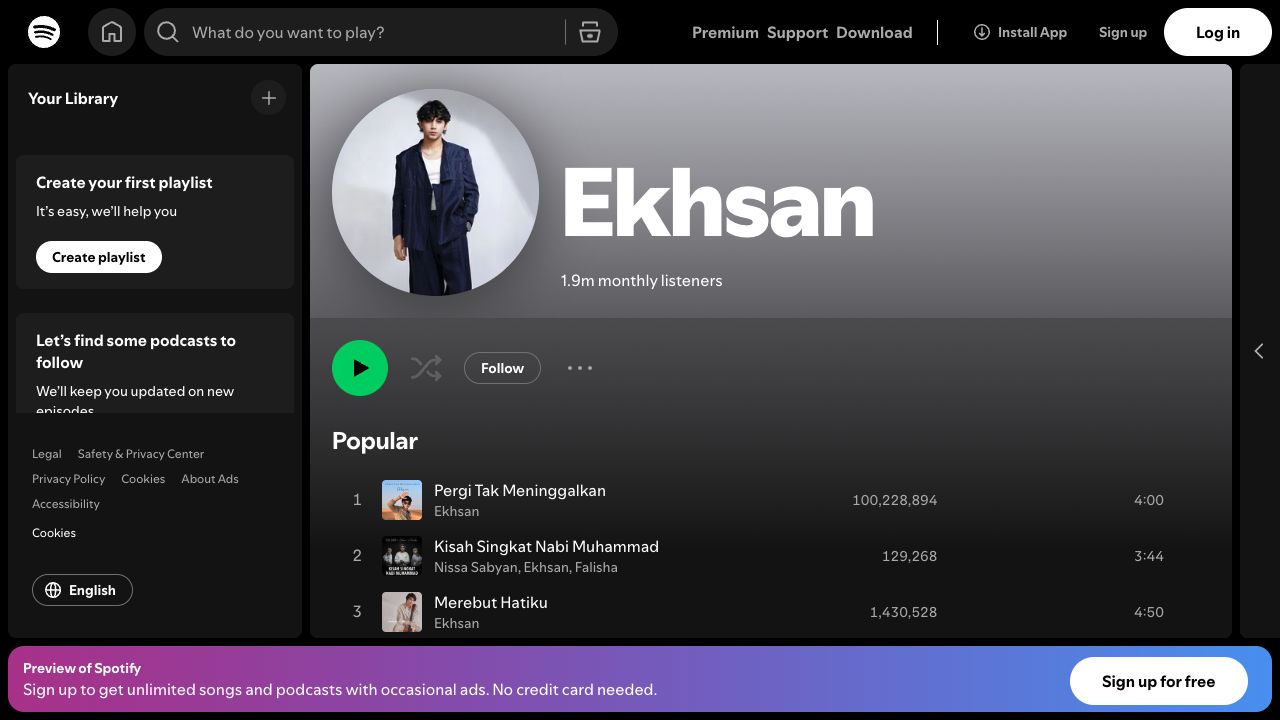Click Kisah Singkat Nabi Muhammad cover art
This screenshot has height=720, width=1280.
coord(402,556)
